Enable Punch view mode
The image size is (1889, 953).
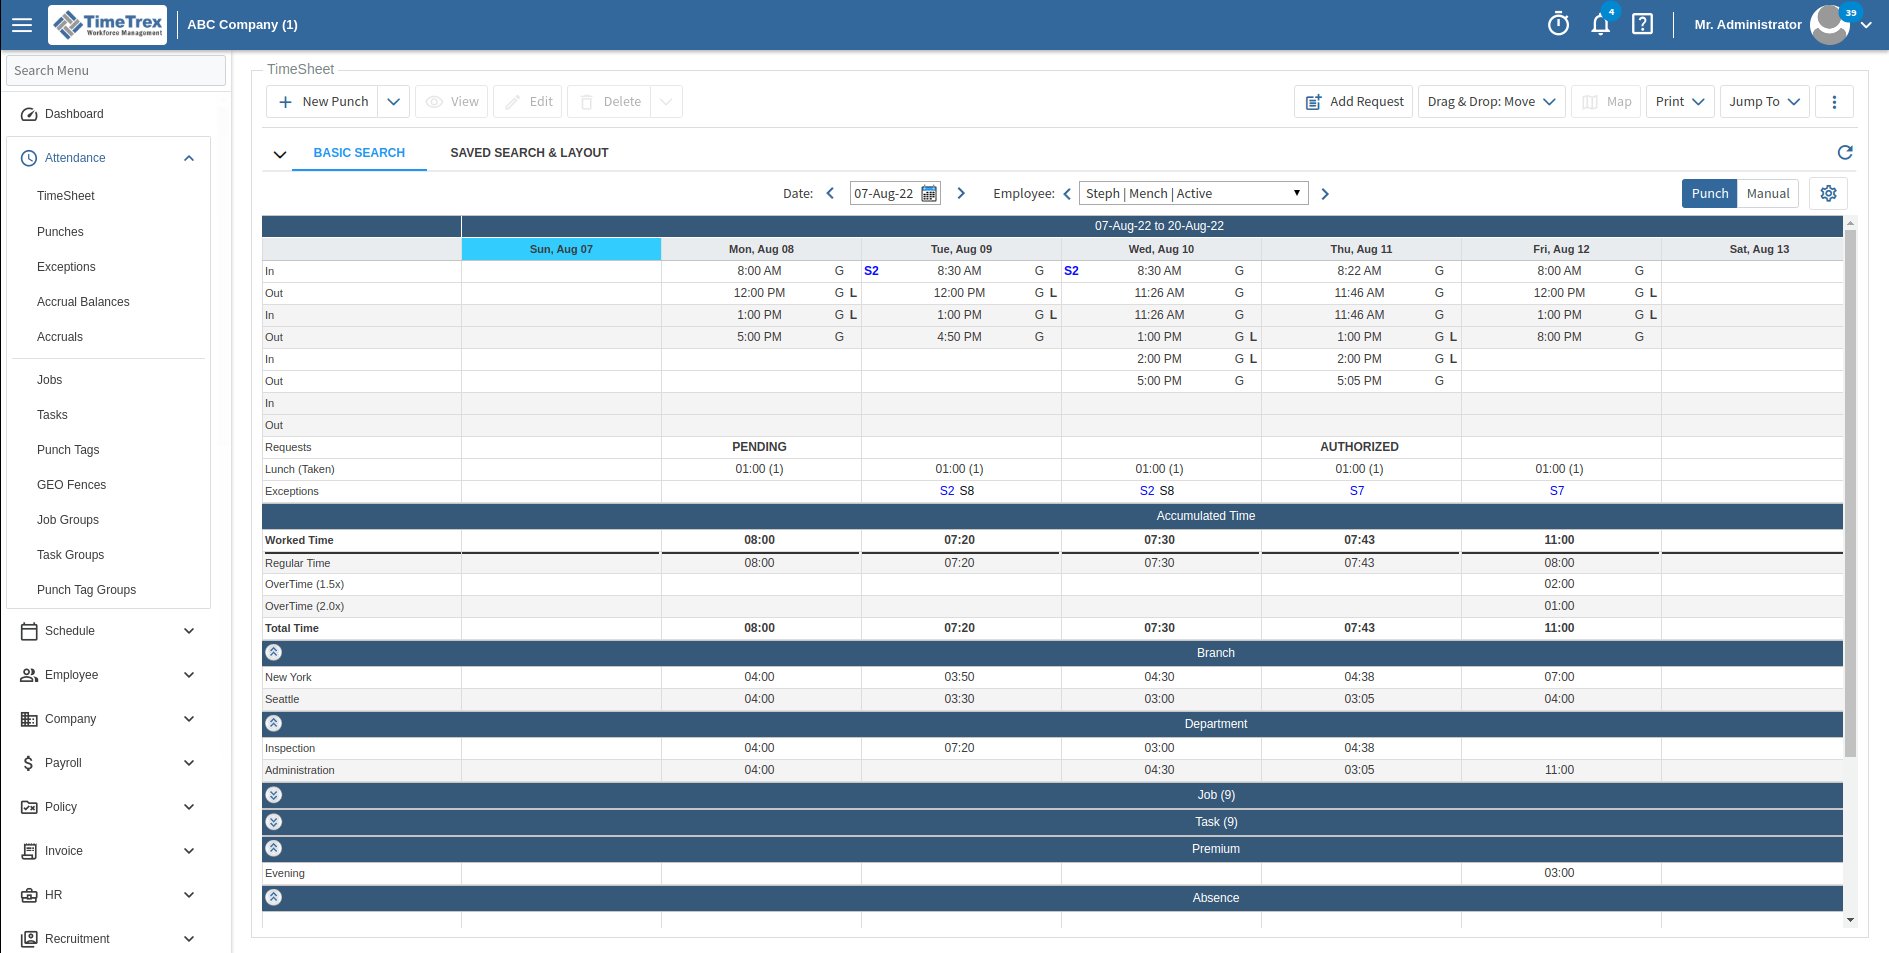pos(1708,193)
